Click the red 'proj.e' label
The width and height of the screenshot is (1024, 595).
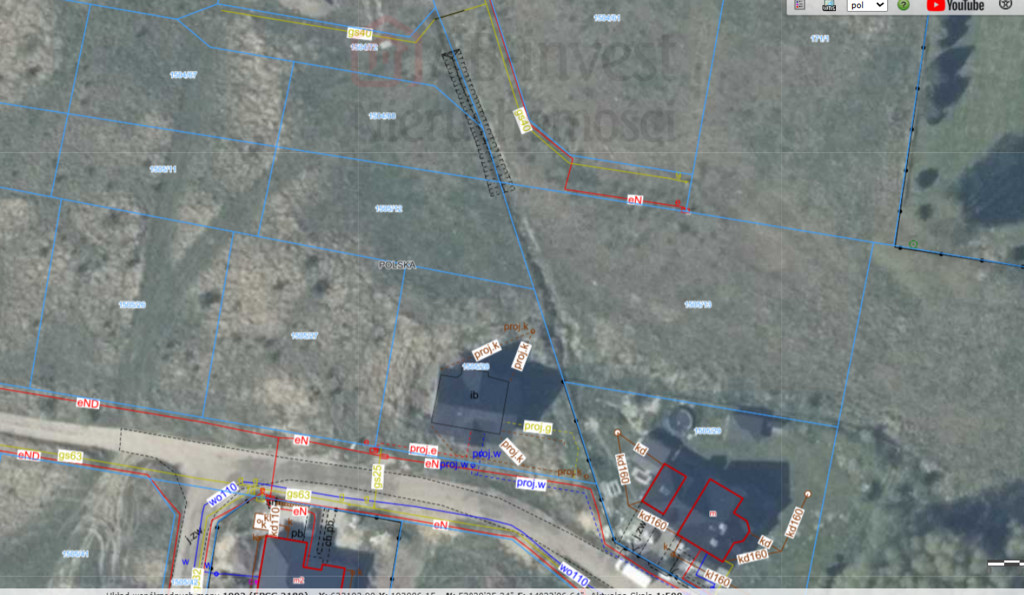[x=423, y=449]
